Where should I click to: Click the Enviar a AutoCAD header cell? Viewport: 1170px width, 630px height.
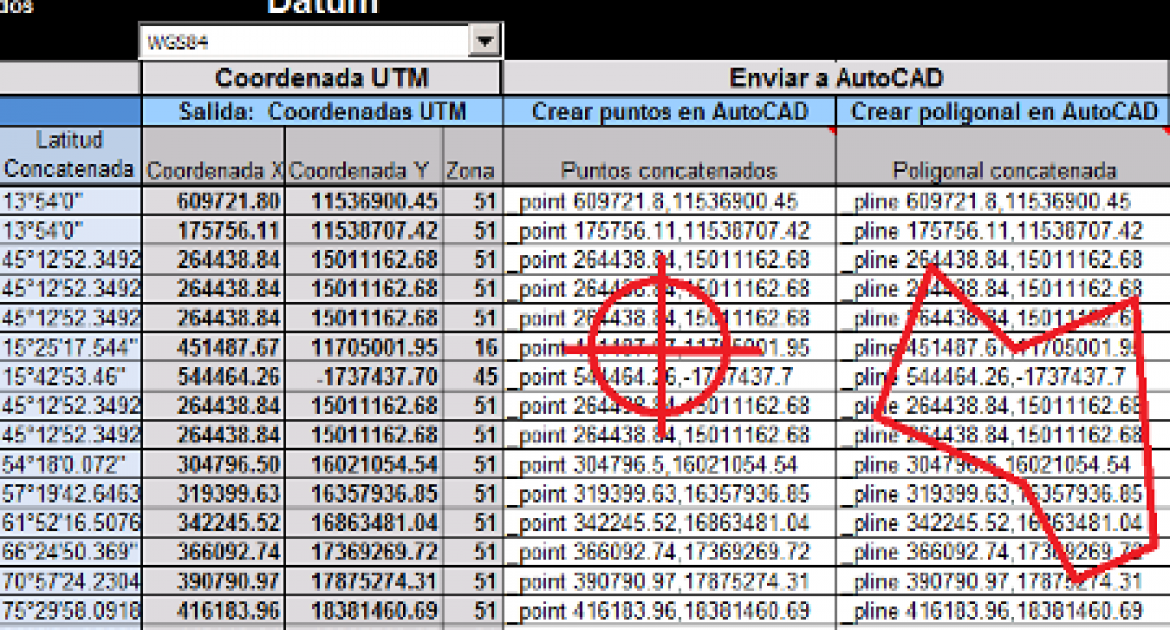pos(836,78)
